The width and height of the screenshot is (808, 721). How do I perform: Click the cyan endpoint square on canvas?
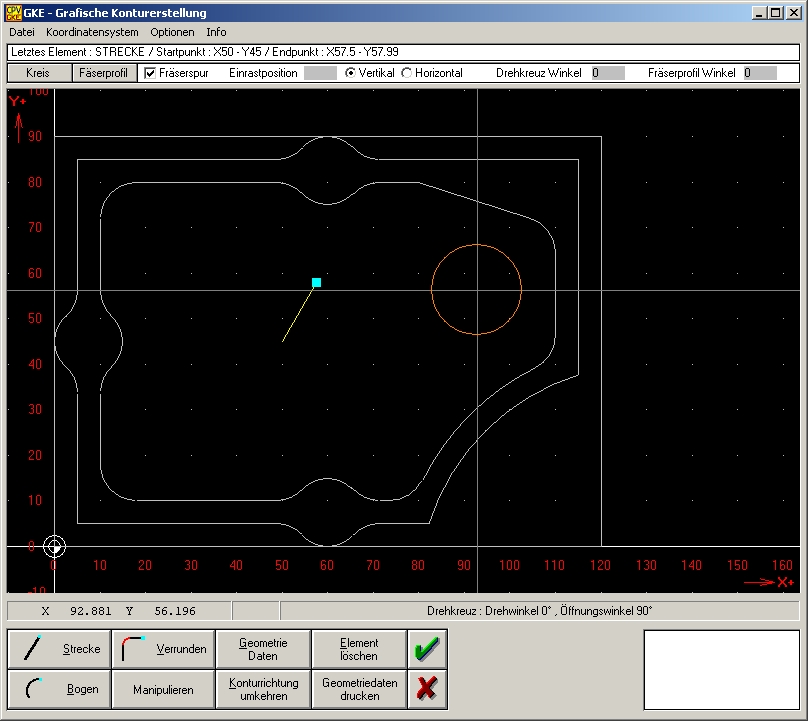click(316, 283)
